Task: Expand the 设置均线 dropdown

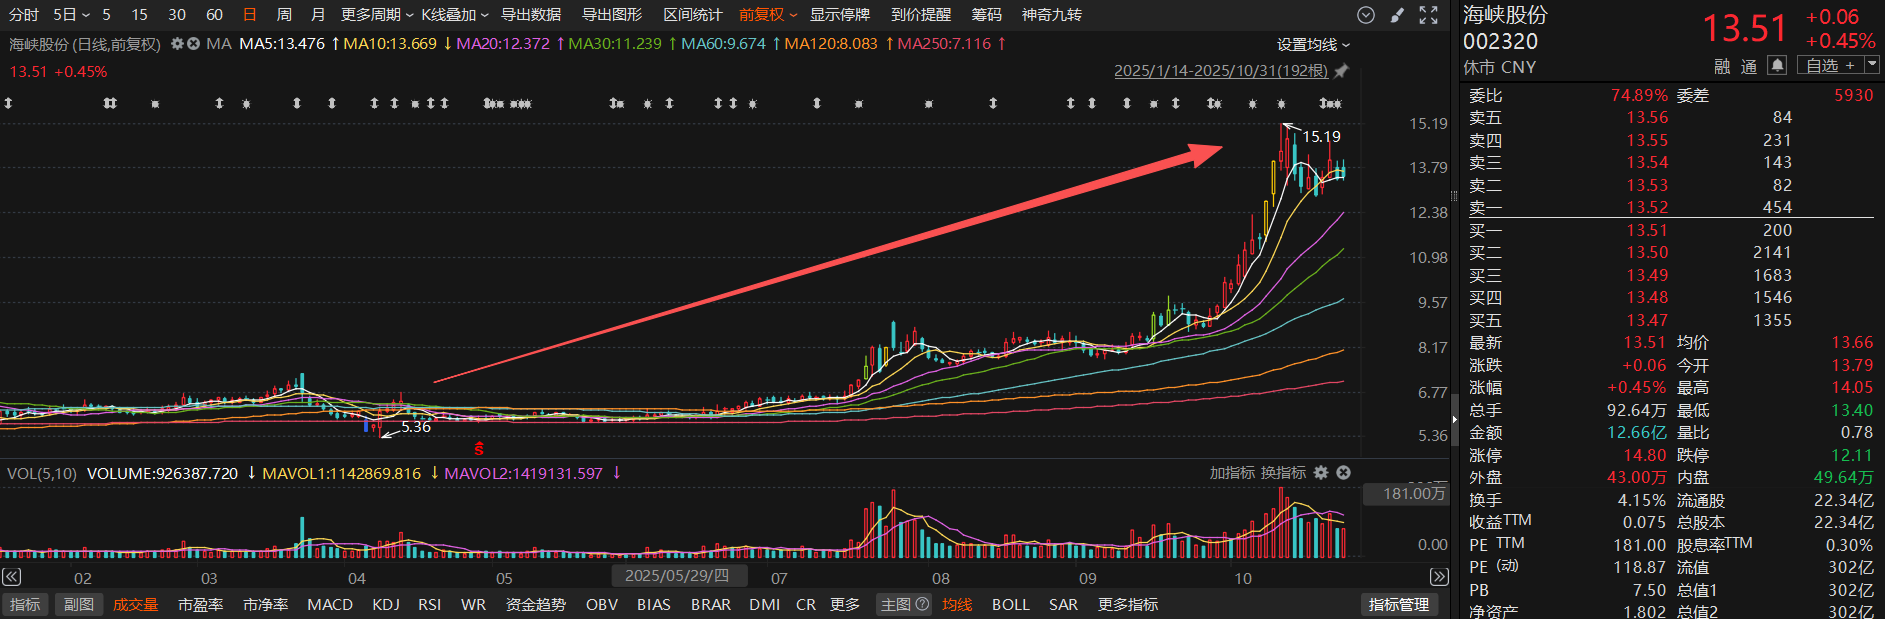Action: click(x=1313, y=45)
